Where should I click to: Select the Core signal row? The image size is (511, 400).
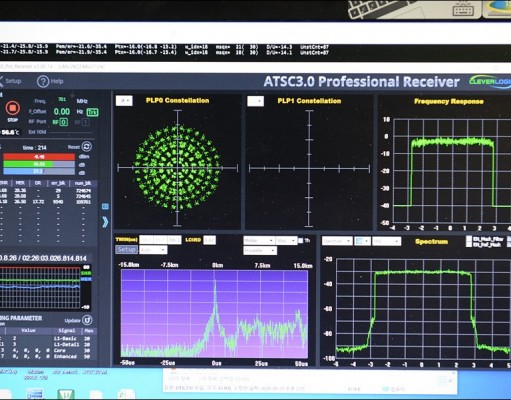click(x=48, y=350)
